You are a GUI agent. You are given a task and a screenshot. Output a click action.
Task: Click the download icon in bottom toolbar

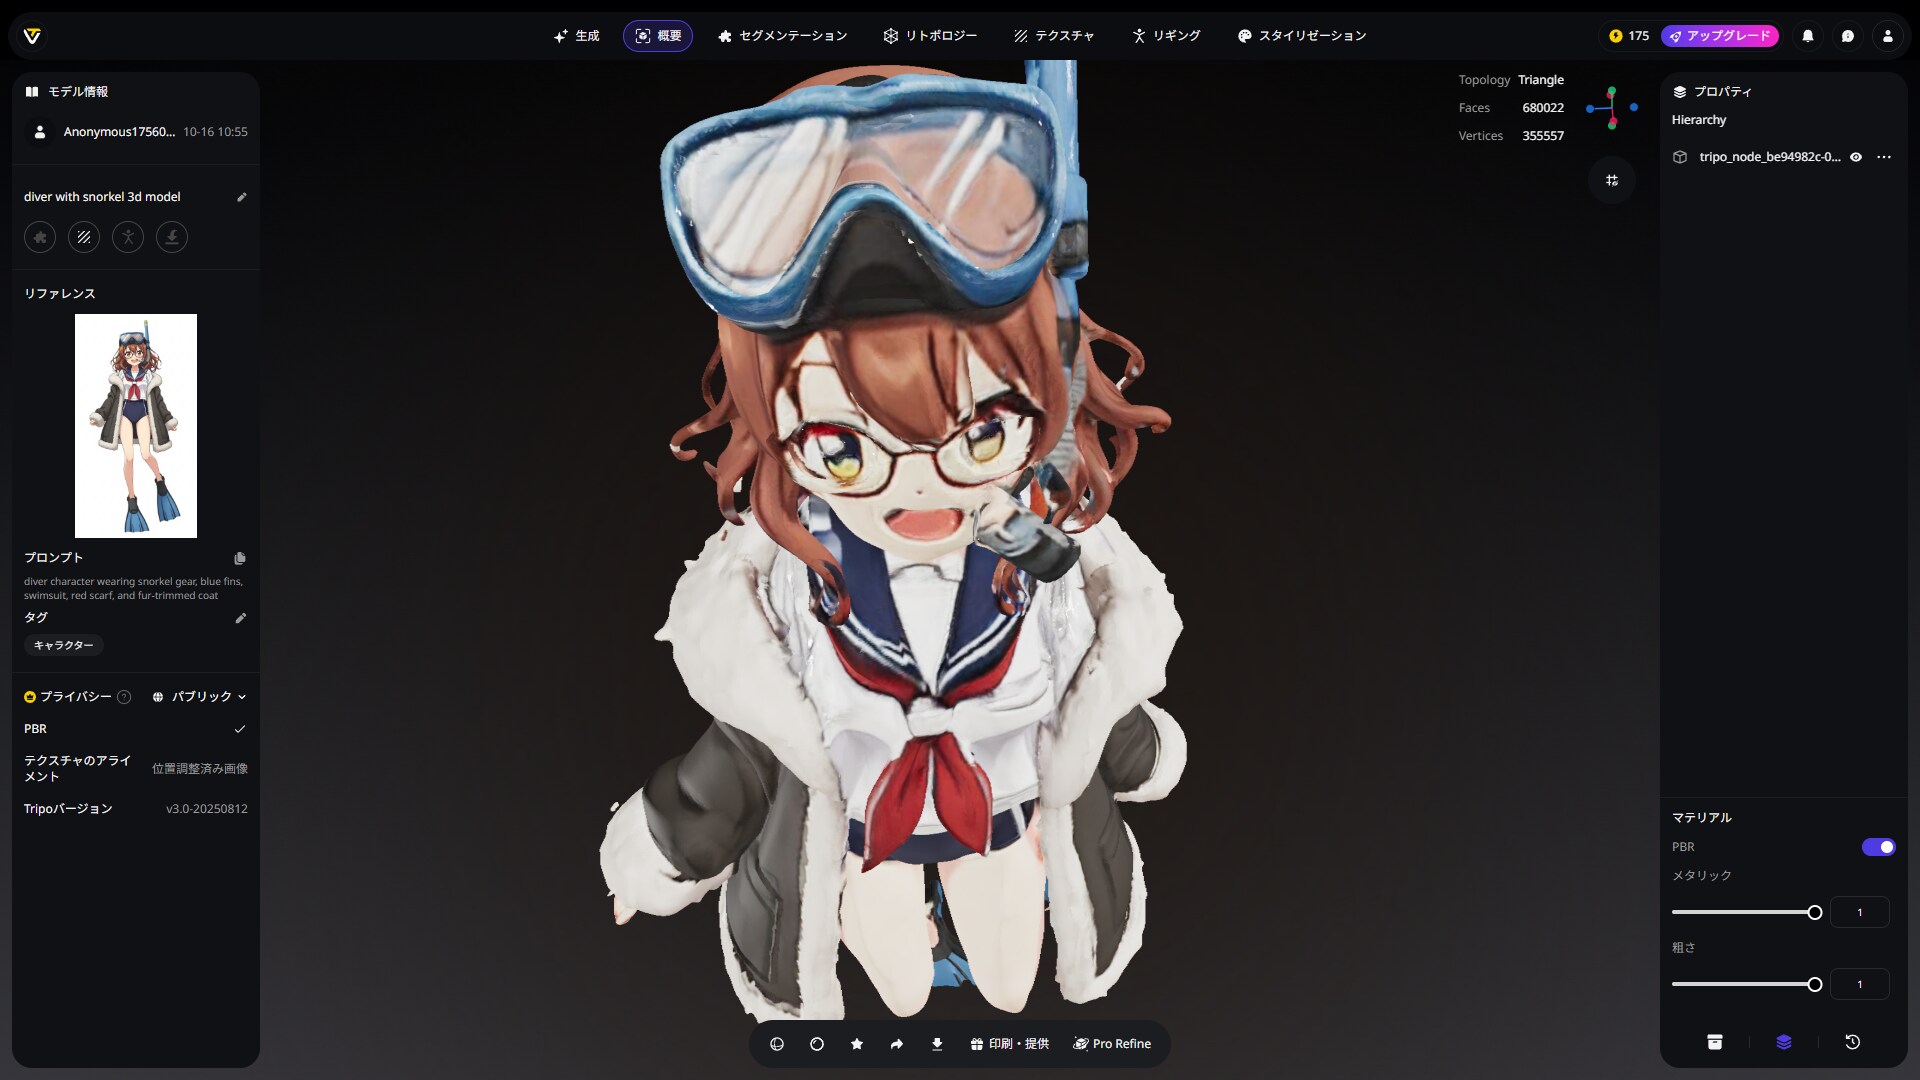[x=937, y=1044]
